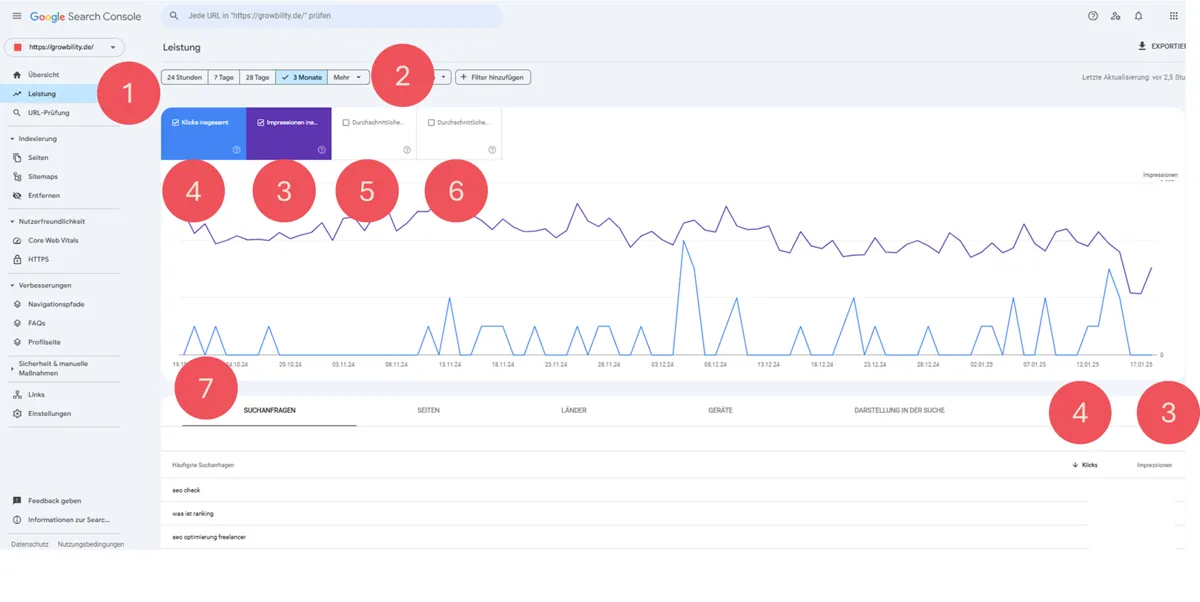Open the Datenschutz link
Screen dimensions: 1200x602
coord(28,544)
